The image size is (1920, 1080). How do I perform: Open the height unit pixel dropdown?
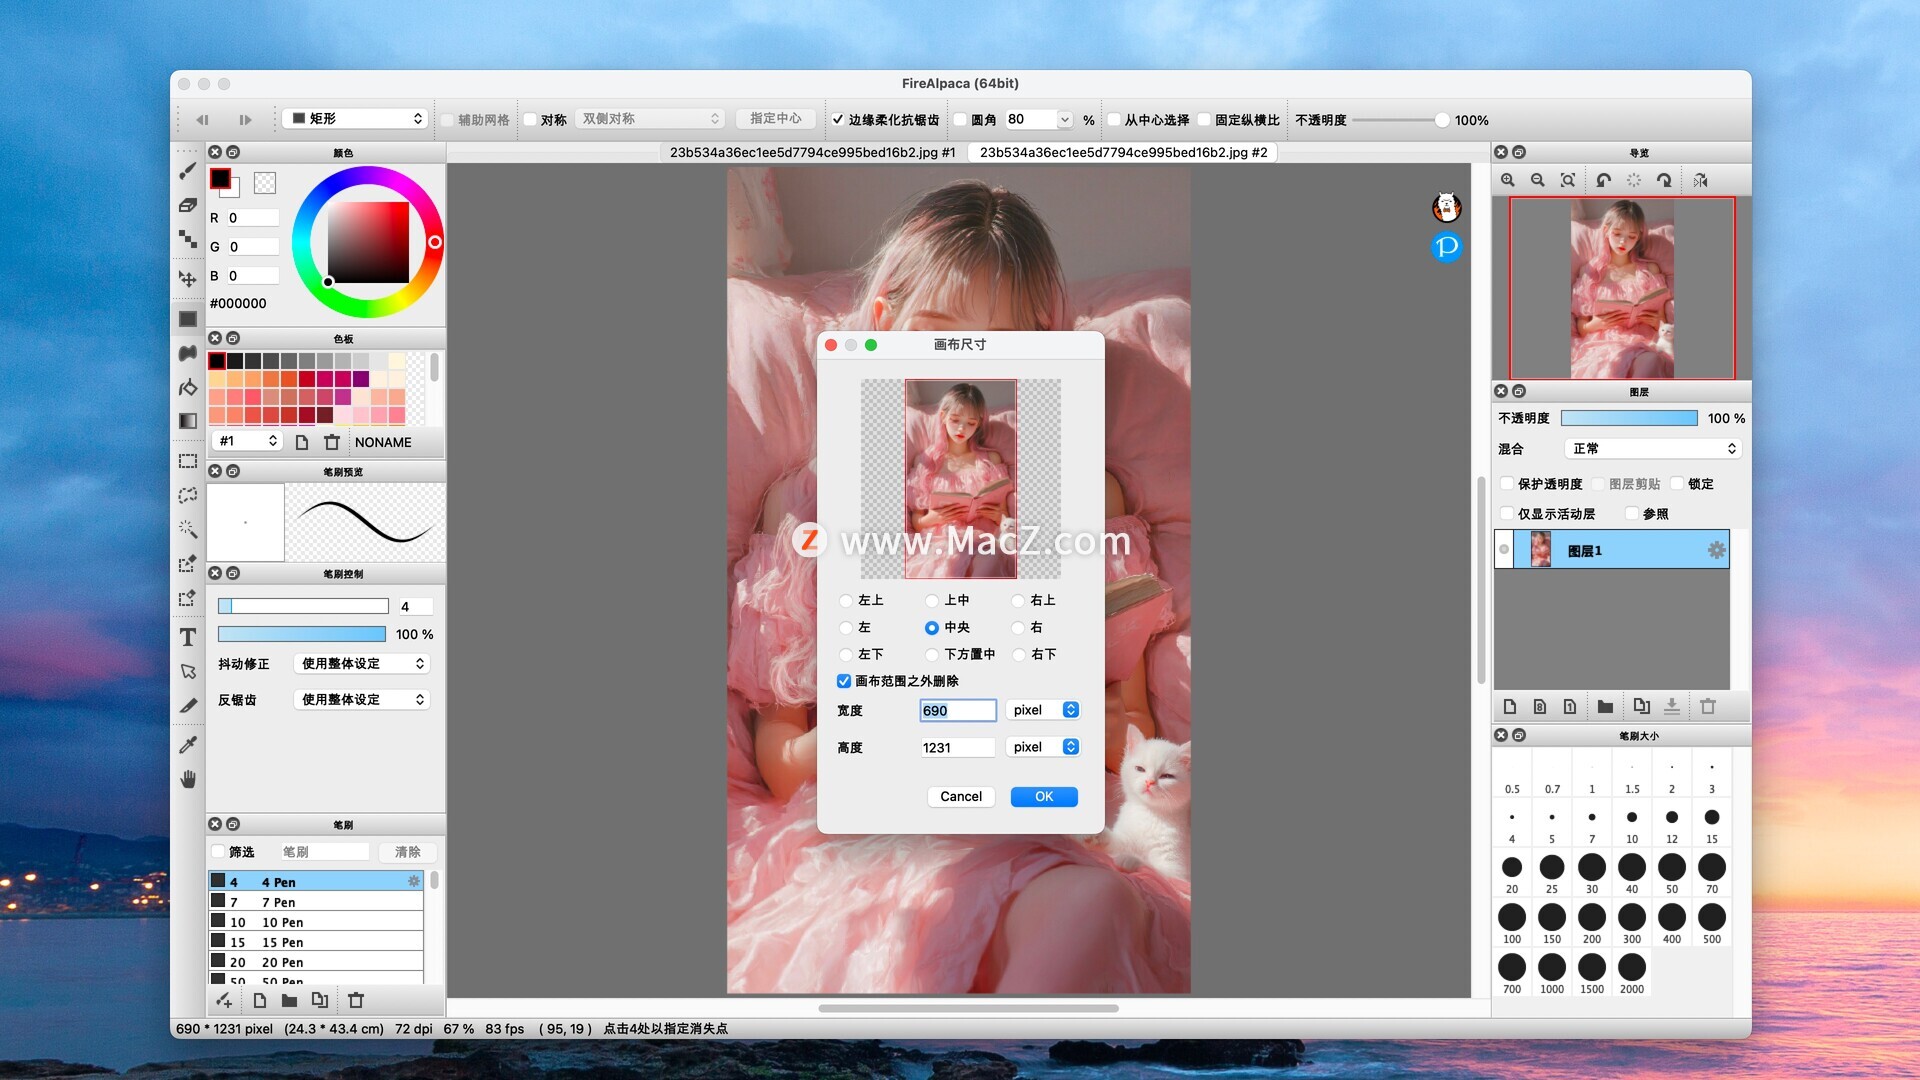coord(1043,747)
